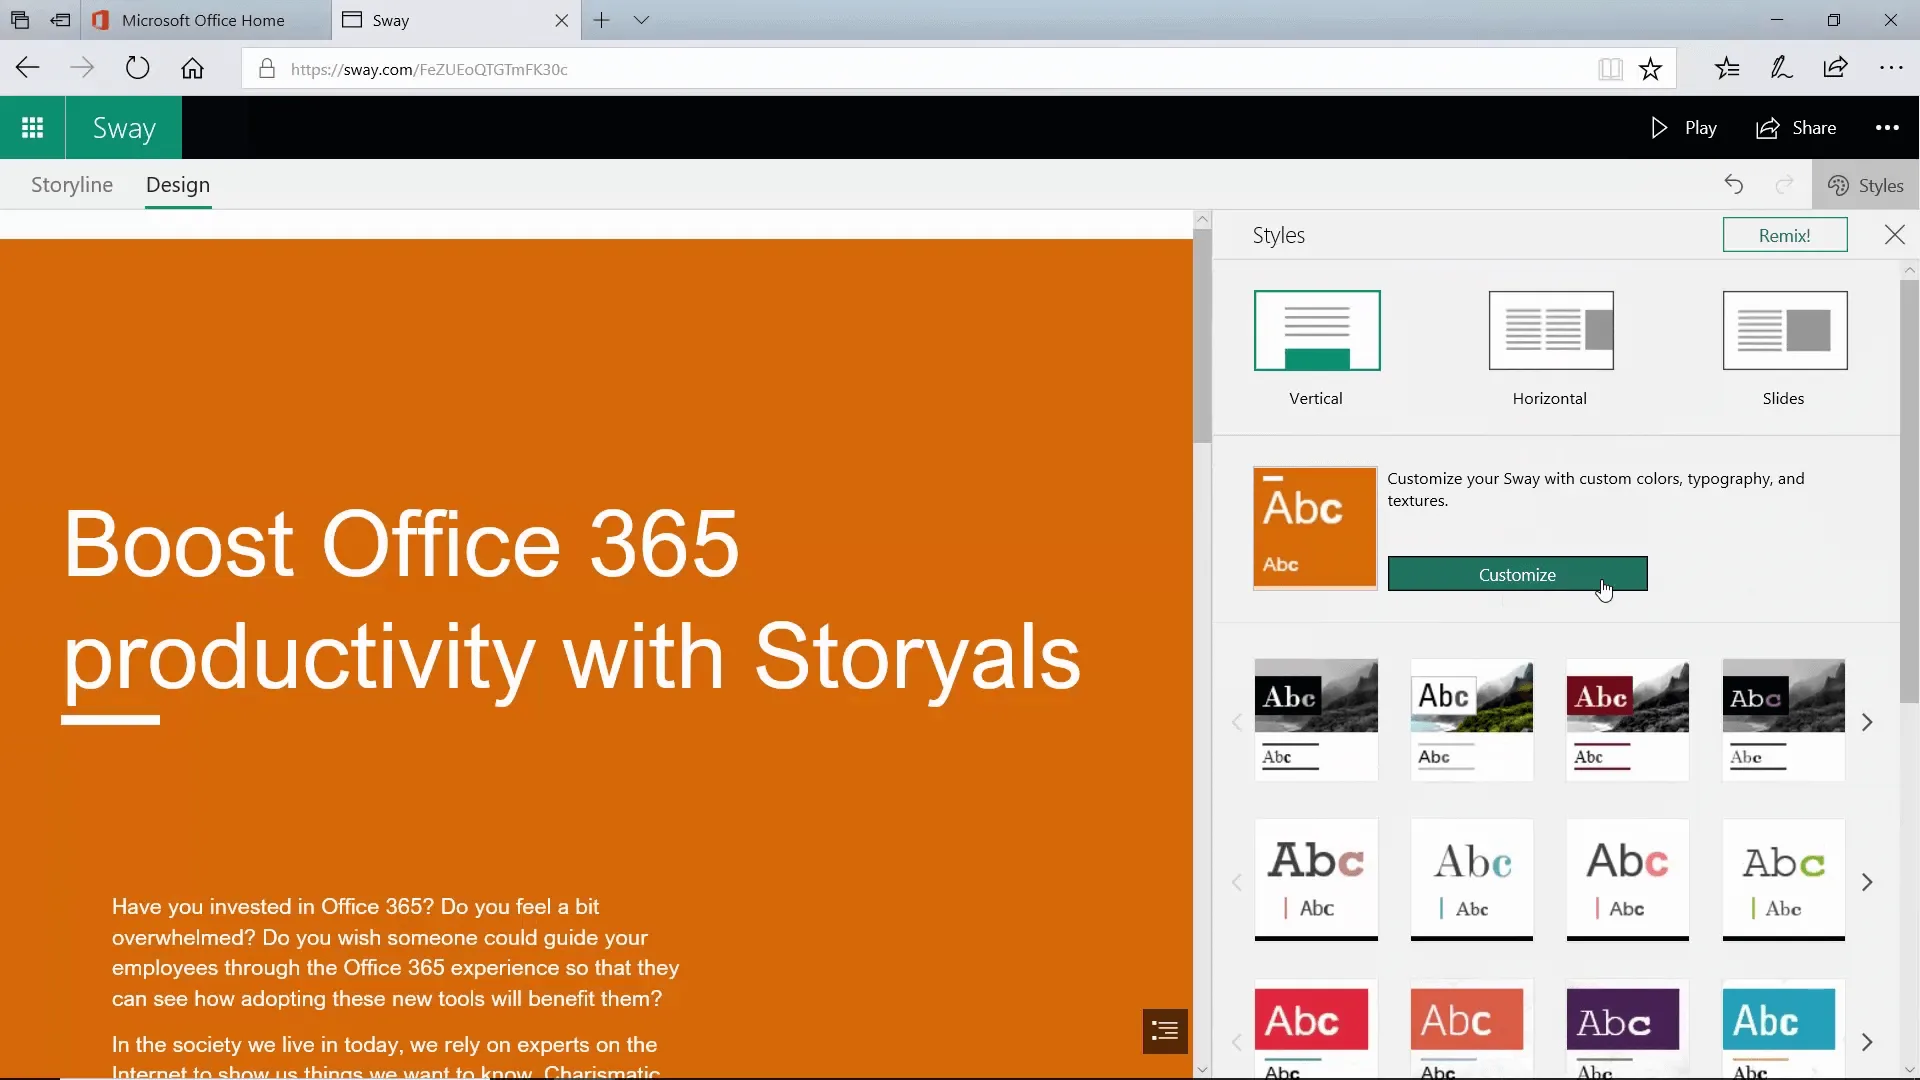The width and height of the screenshot is (1920, 1080).
Task: Select the white Abc style with pink accent
Action: pyautogui.click(x=1316, y=880)
